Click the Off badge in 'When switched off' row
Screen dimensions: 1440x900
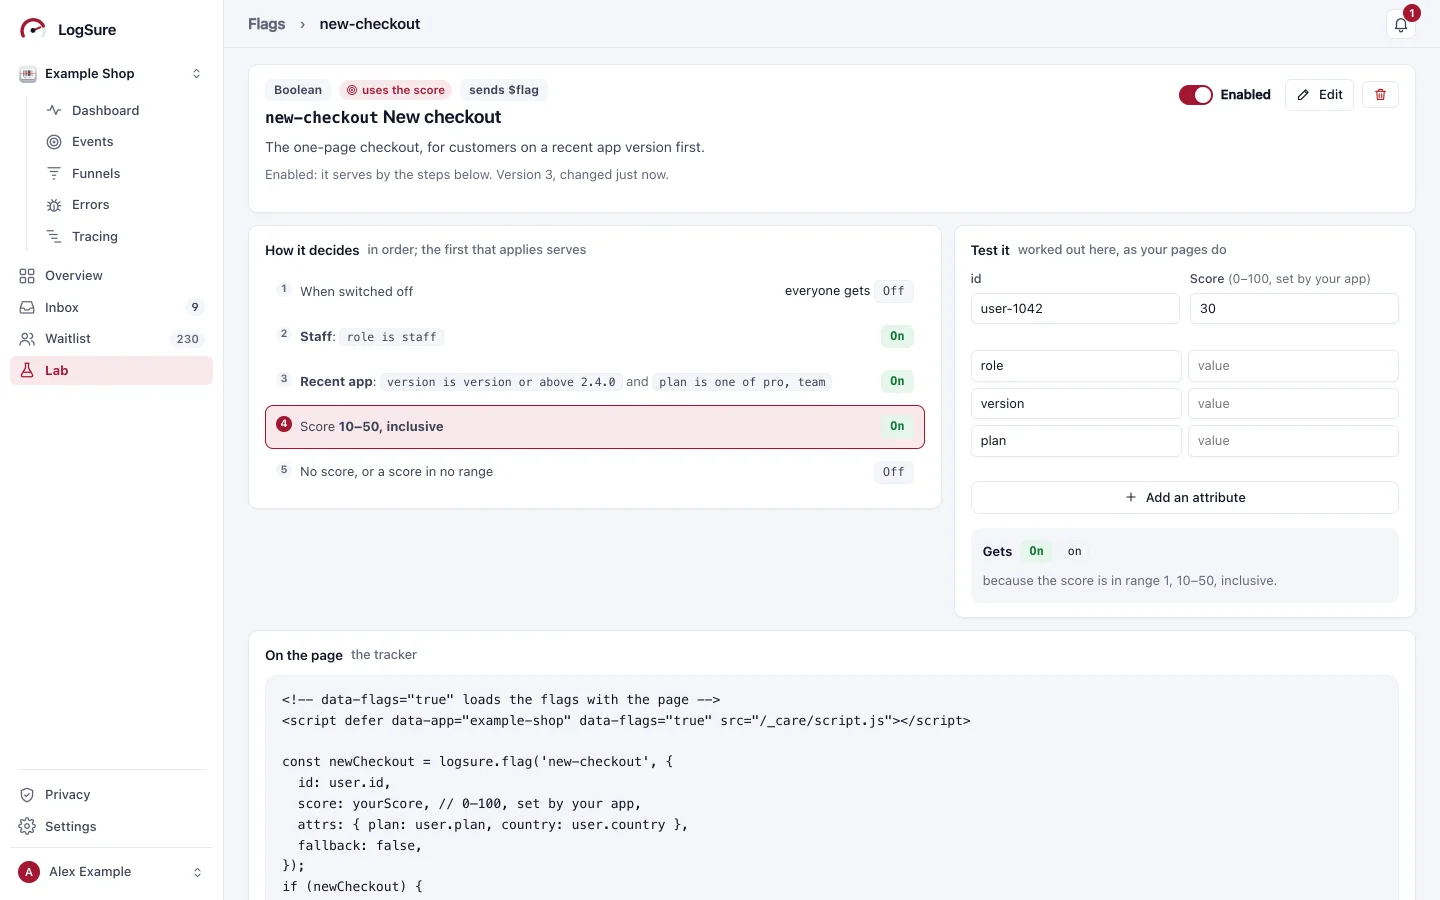(x=894, y=291)
